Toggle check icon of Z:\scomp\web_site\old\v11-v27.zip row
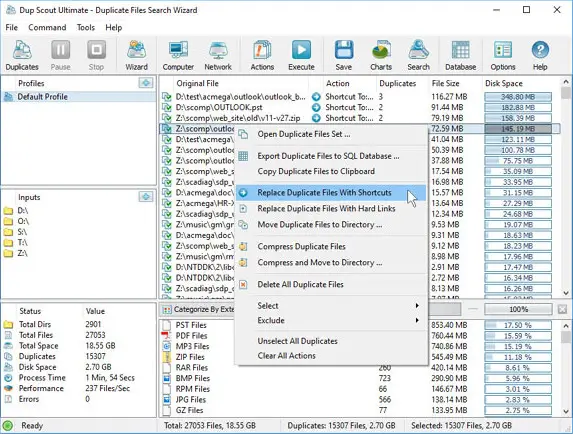This screenshot has height=434, width=573. coord(167,118)
